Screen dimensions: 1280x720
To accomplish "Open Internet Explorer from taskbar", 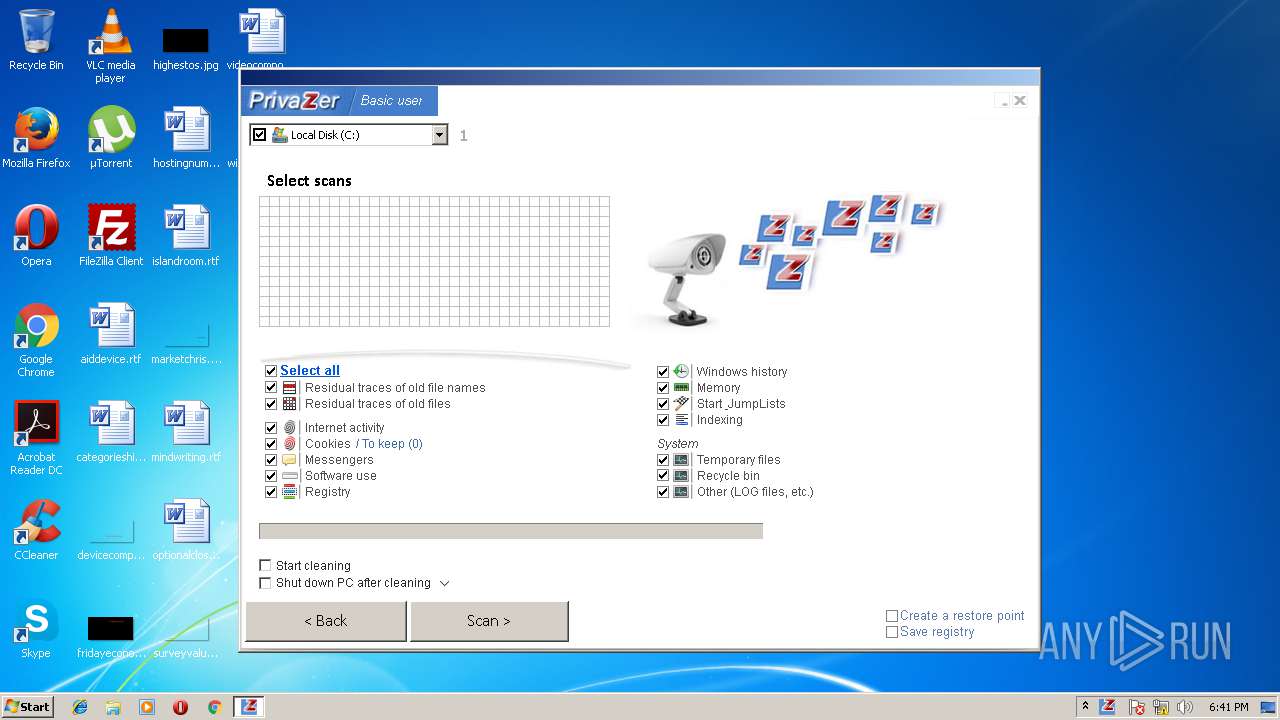I will (80, 707).
